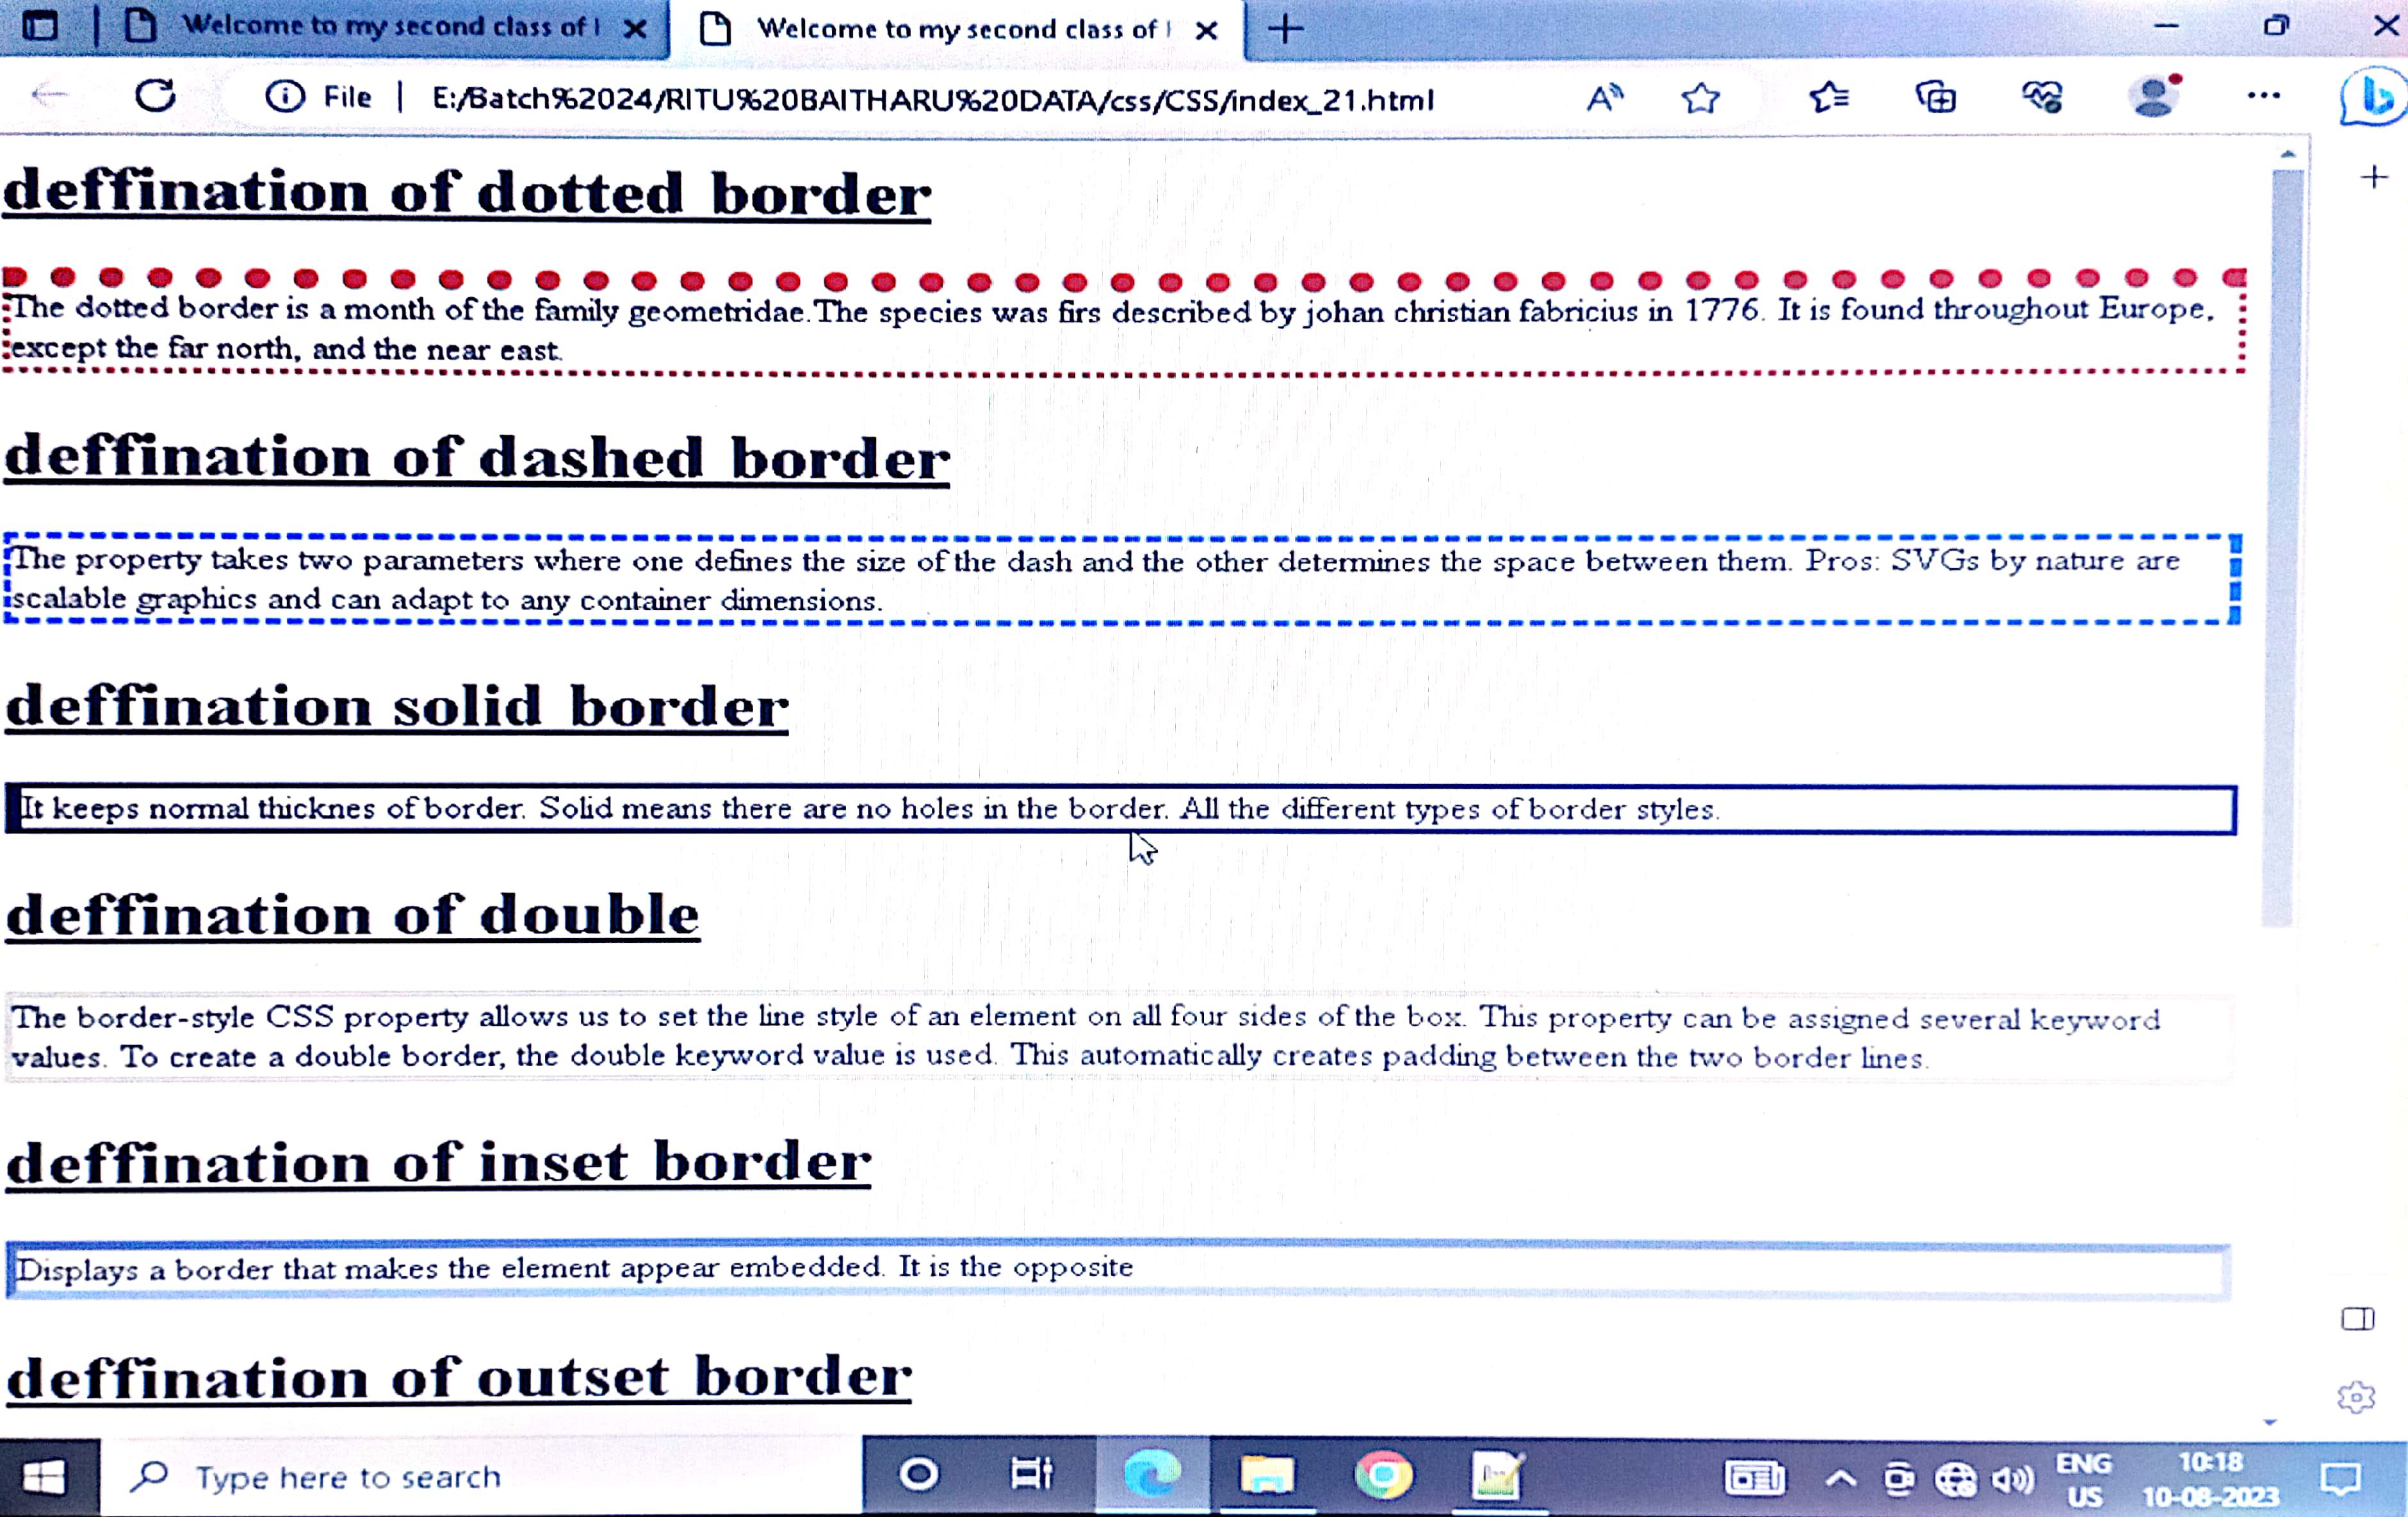2408x1517 pixels.
Task: Close the active second tab
Action: coord(1207,31)
